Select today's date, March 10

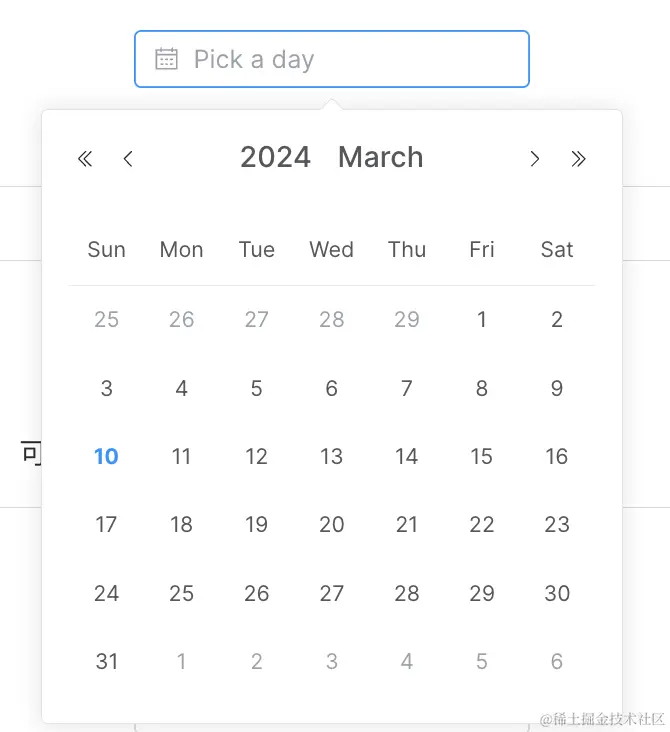[106, 456]
